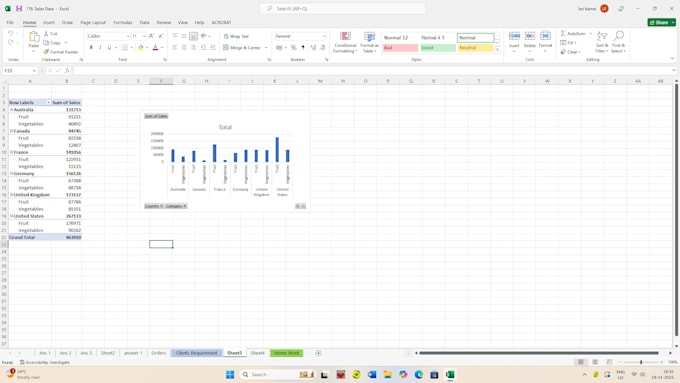The height and width of the screenshot is (383, 680).
Task: Collapse the Australia pivot group
Action: pyautogui.click(x=12, y=110)
